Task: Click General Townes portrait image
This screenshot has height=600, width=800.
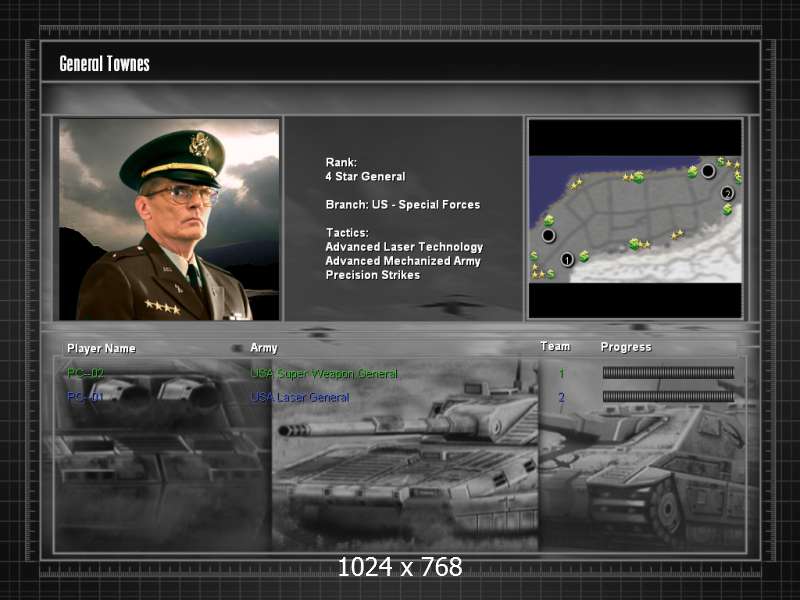Action: point(169,219)
